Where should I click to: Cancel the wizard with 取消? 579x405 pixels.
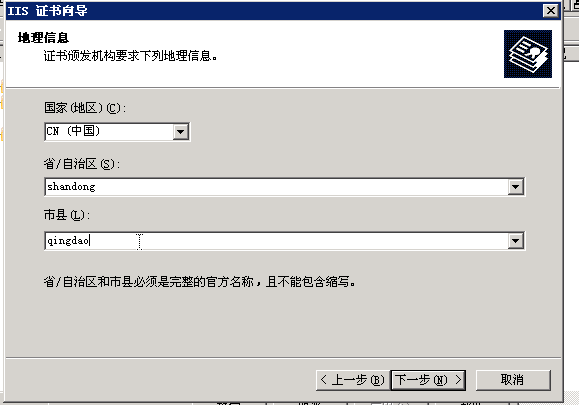[x=513, y=380]
